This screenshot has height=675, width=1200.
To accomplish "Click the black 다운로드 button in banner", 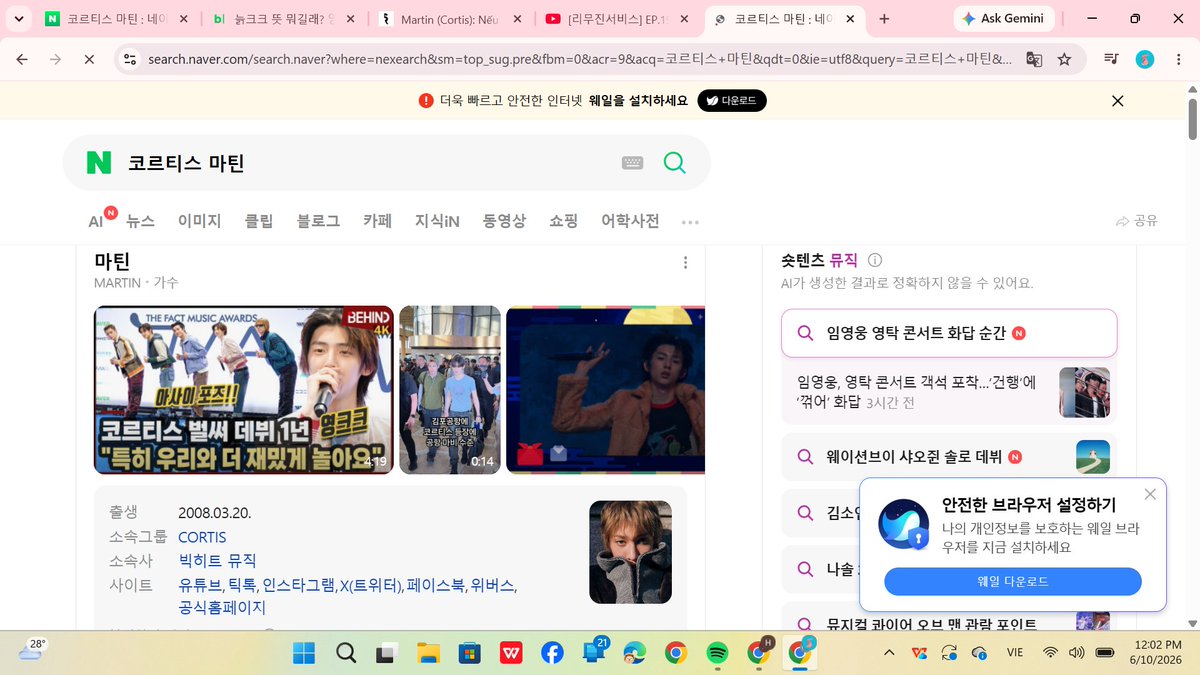I will click(732, 100).
